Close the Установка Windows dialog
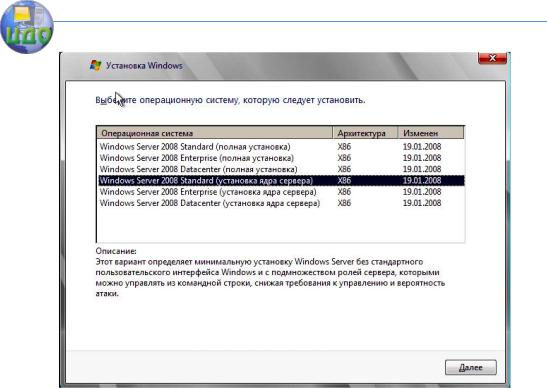 pyautogui.click(x=492, y=58)
